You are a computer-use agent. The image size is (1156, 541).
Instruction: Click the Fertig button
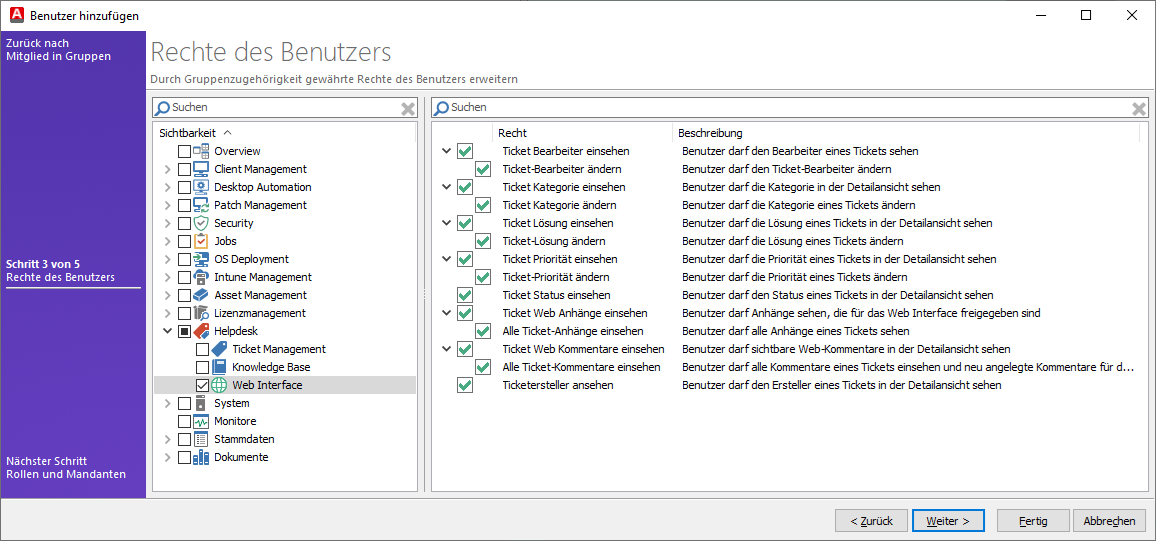coord(1034,520)
